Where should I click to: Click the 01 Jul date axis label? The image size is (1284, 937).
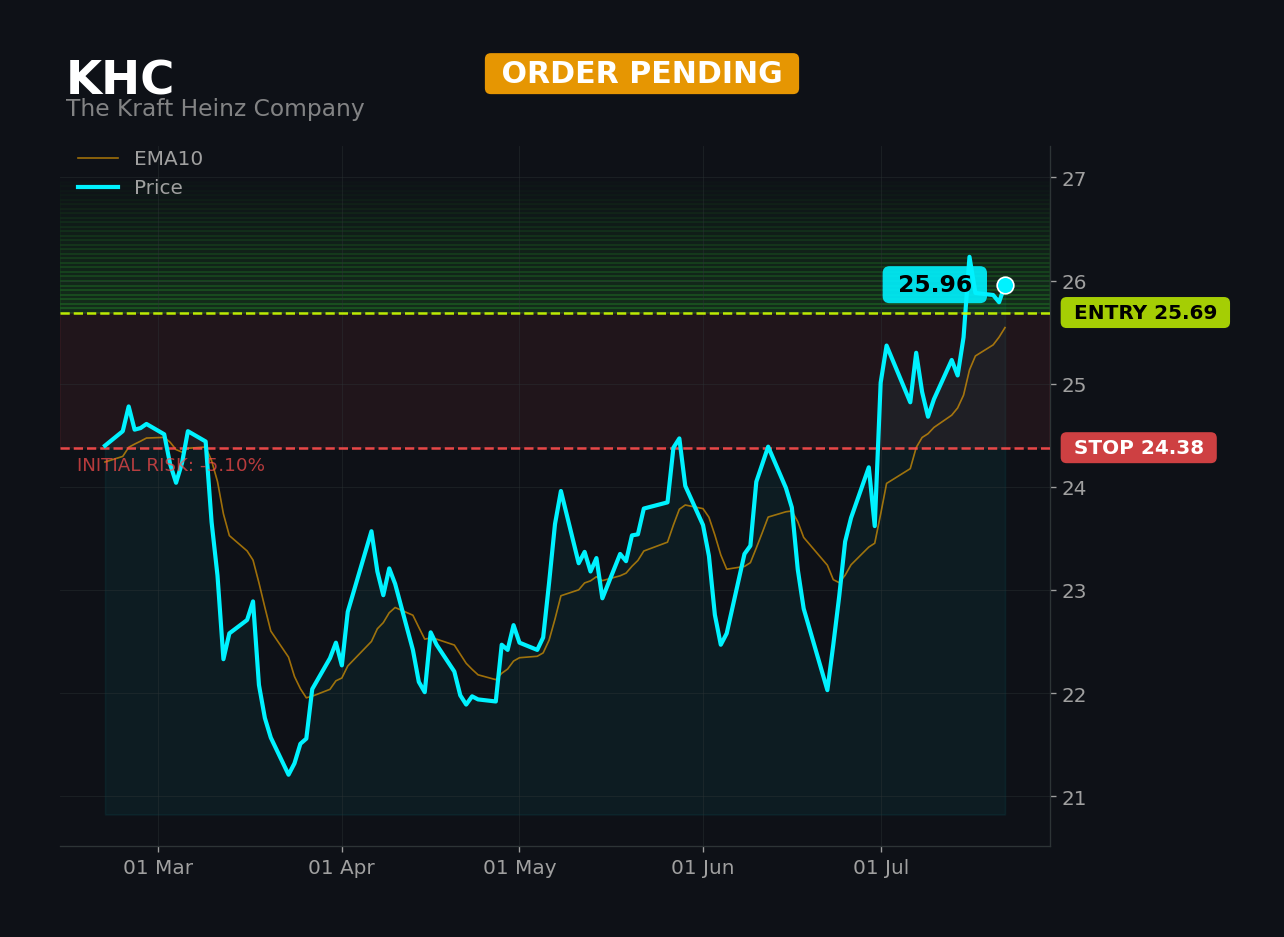tap(881, 868)
